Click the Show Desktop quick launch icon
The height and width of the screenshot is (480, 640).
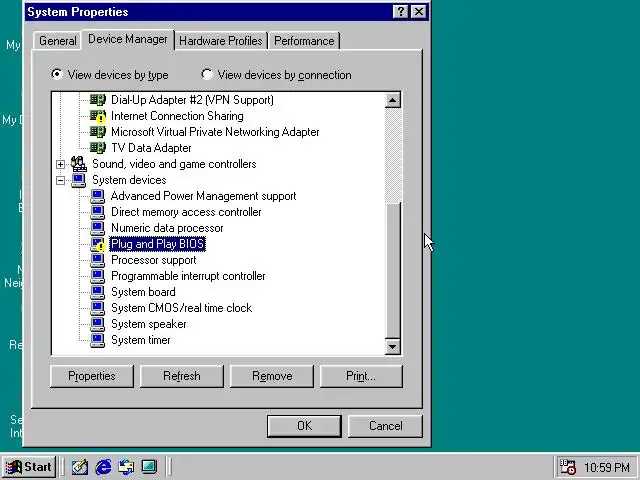point(80,467)
